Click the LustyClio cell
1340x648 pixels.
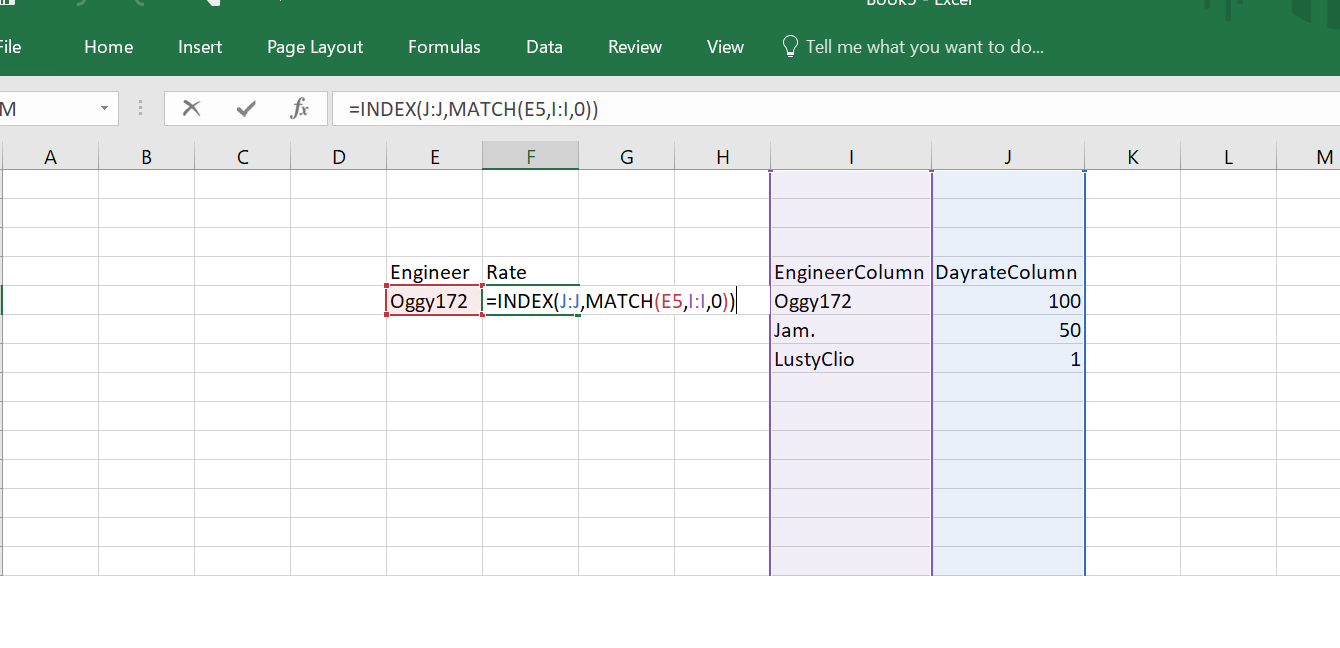coord(850,359)
